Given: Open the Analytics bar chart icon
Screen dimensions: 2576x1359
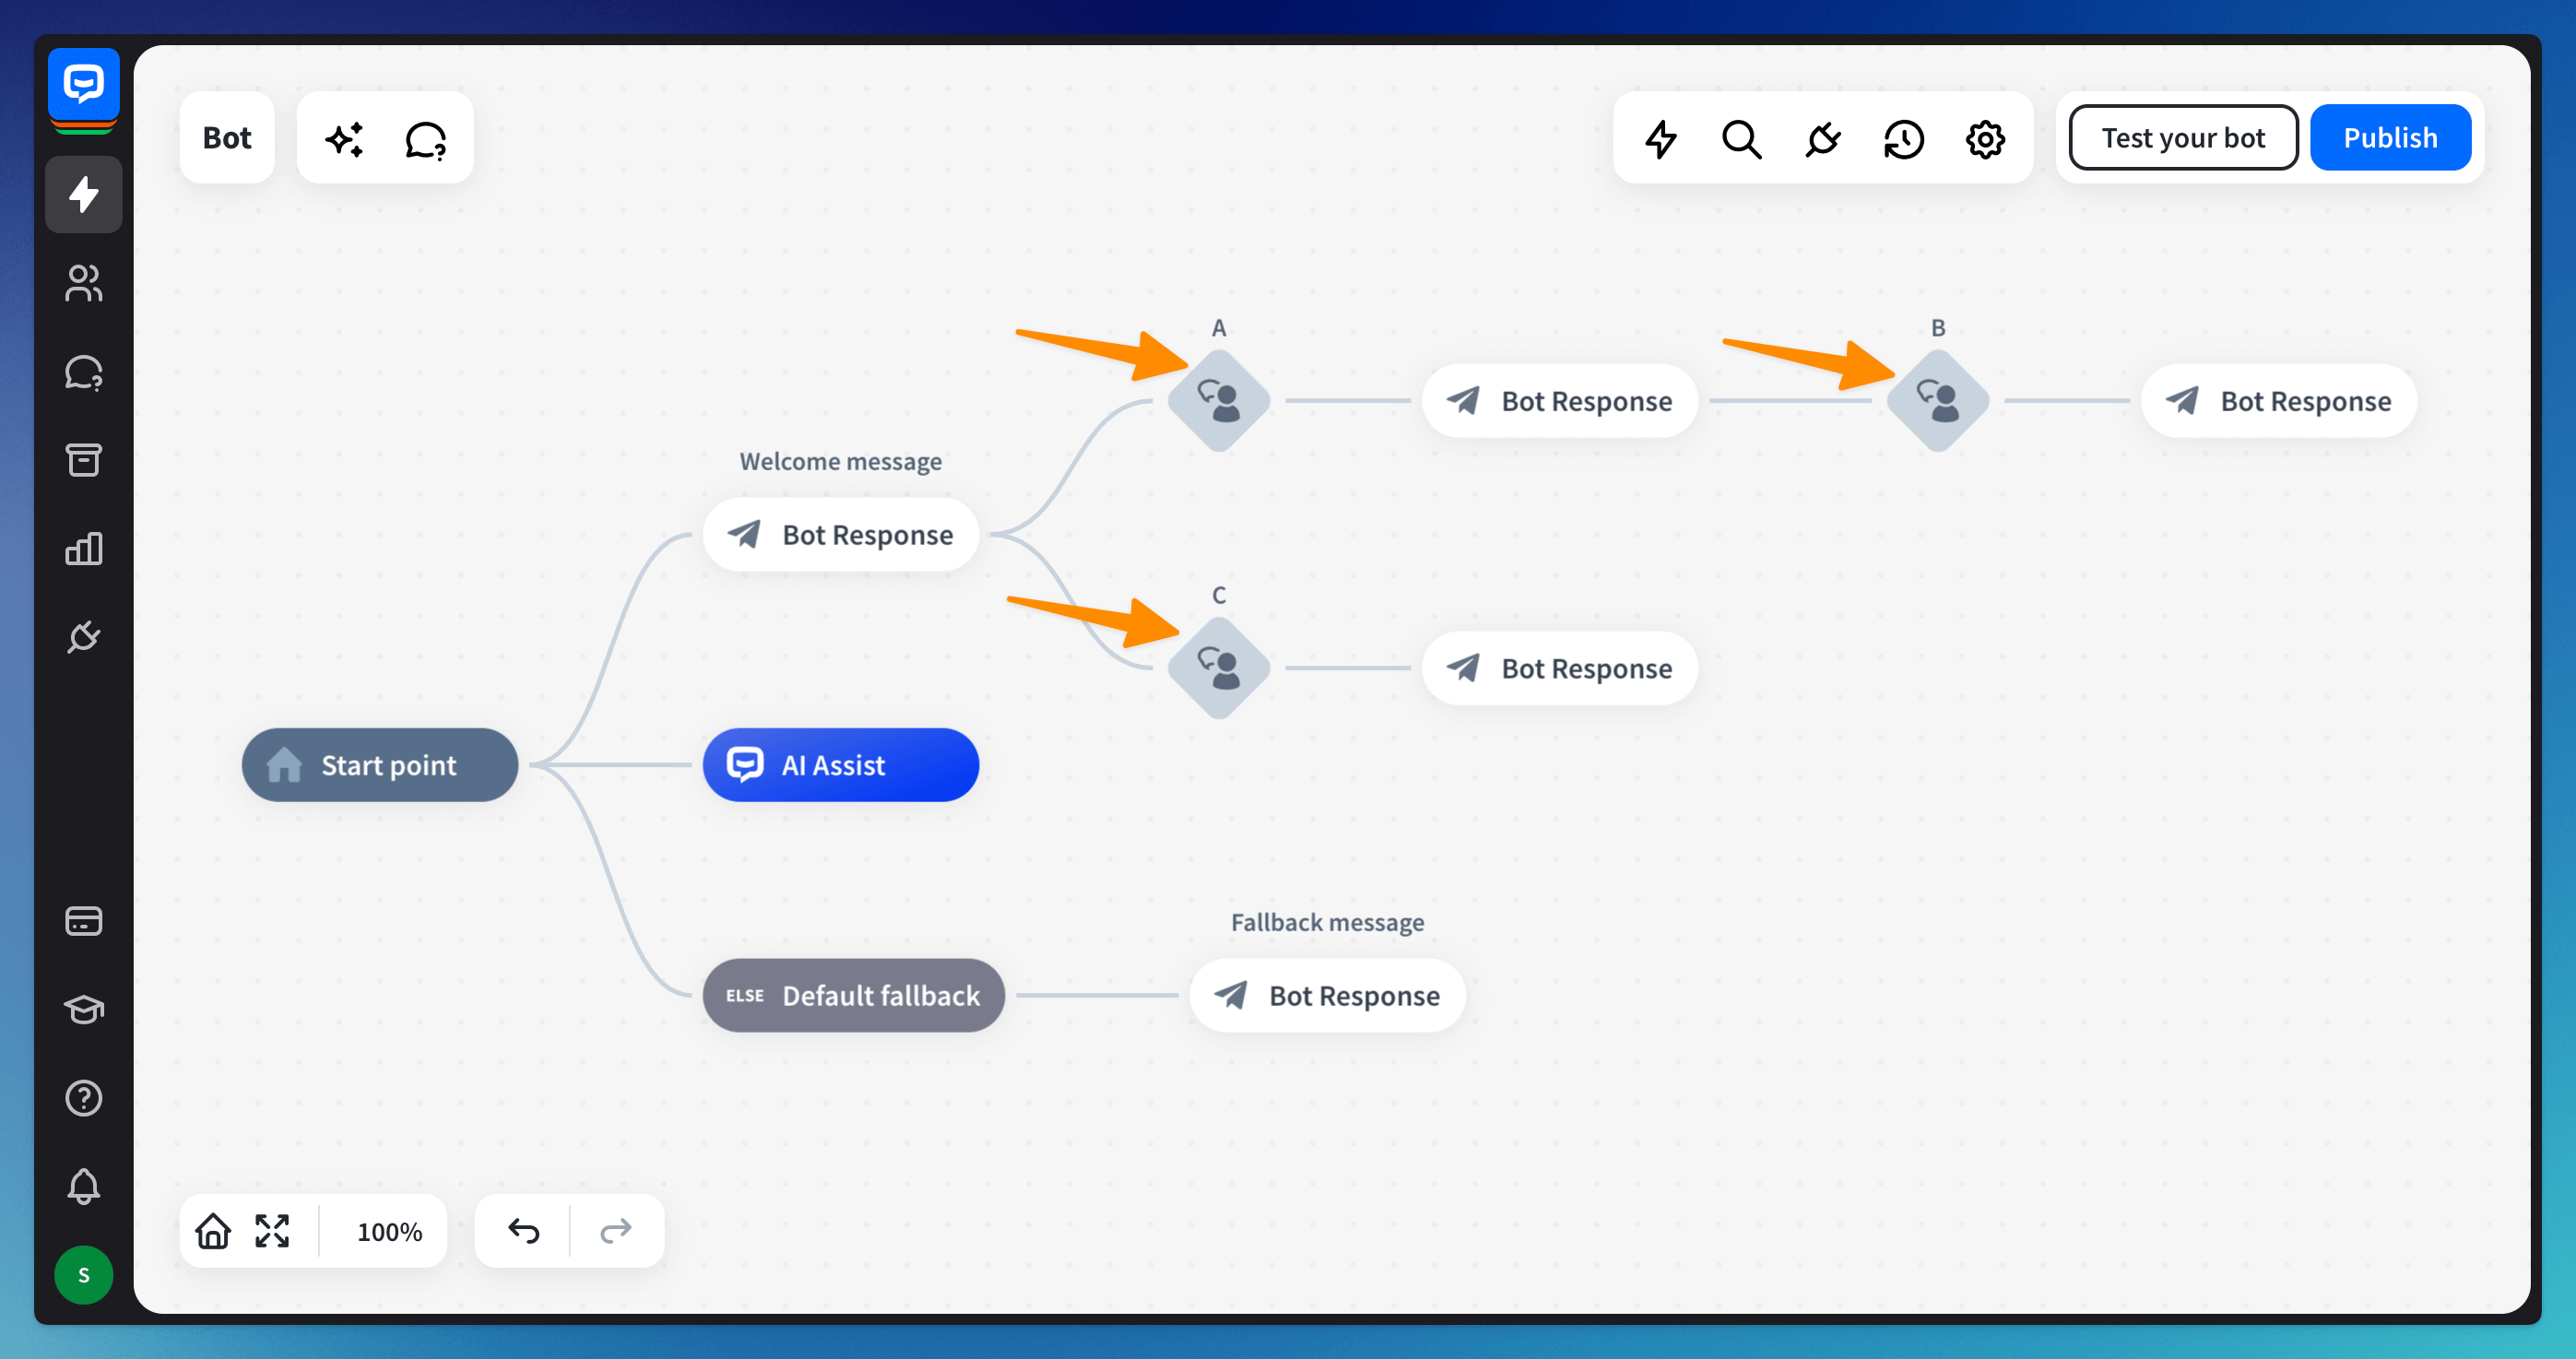Looking at the screenshot, I should coord(84,548).
